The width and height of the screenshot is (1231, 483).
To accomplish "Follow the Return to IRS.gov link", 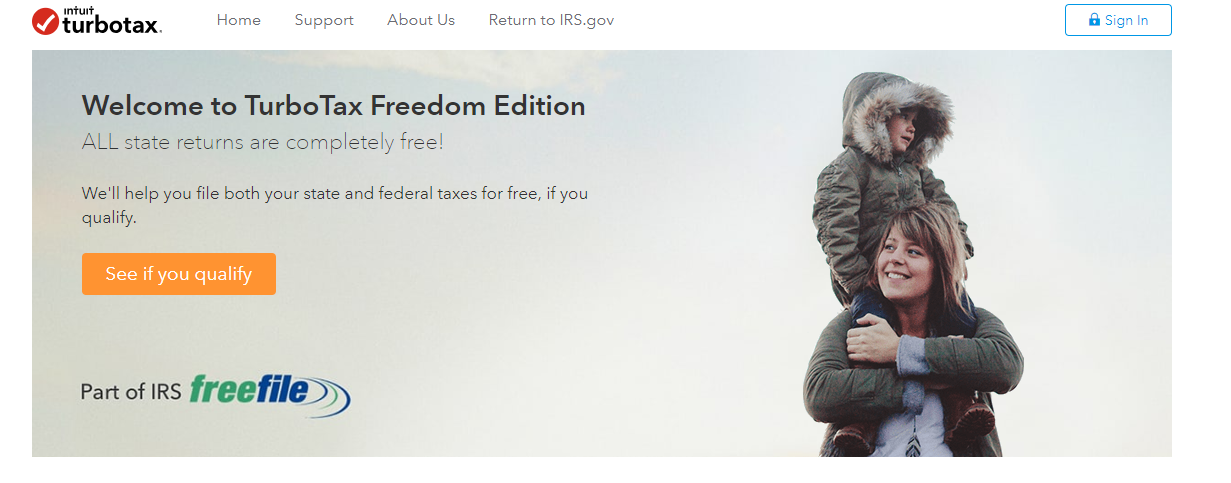I will point(551,20).
